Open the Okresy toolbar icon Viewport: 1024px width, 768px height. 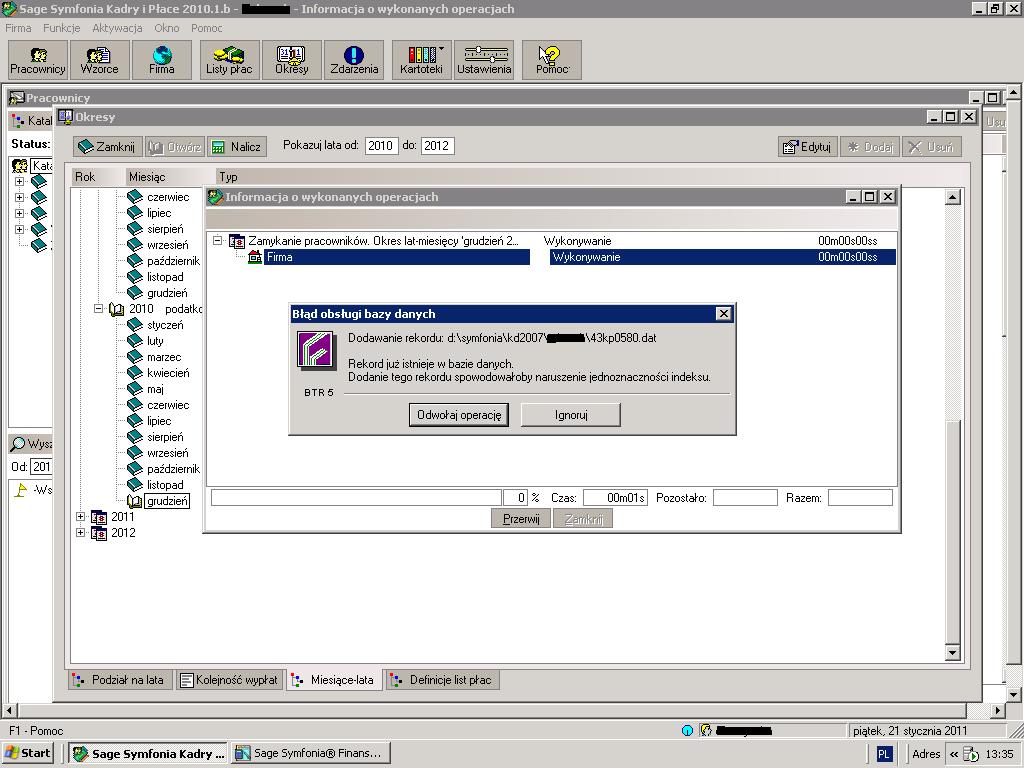pyautogui.click(x=291, y=60)
